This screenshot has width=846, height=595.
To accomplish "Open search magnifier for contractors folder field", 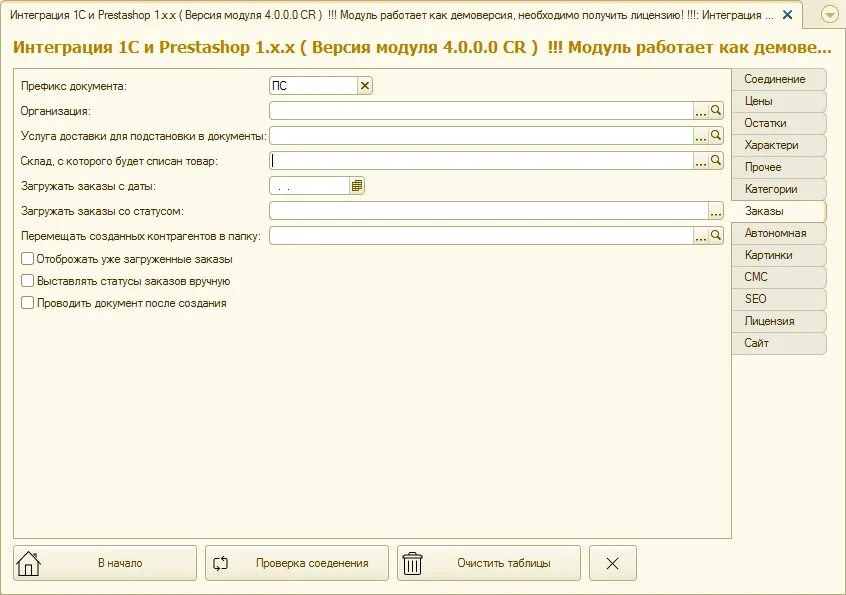I will (715, 235).
